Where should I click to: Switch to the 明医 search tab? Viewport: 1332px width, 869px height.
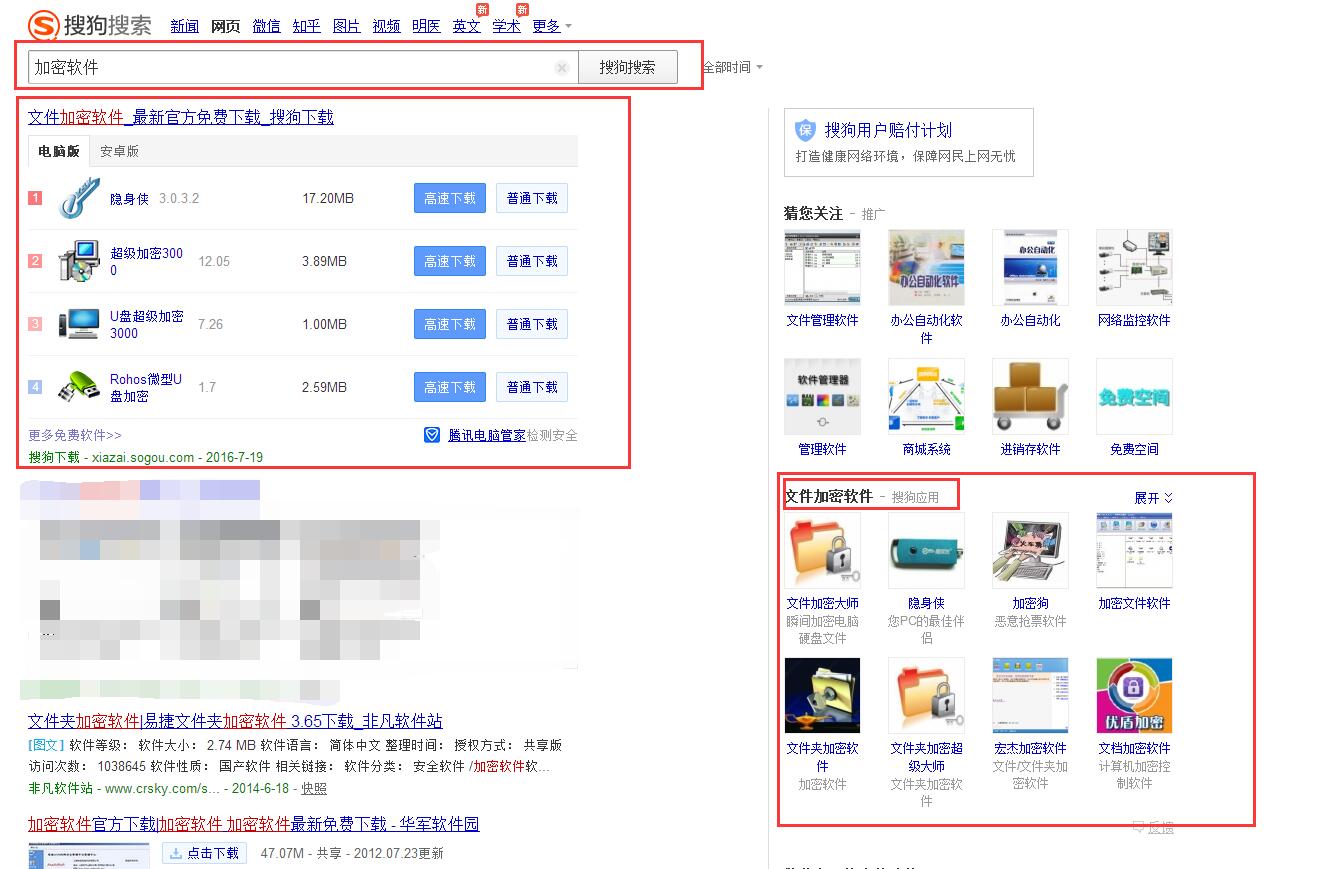(426, 26)
